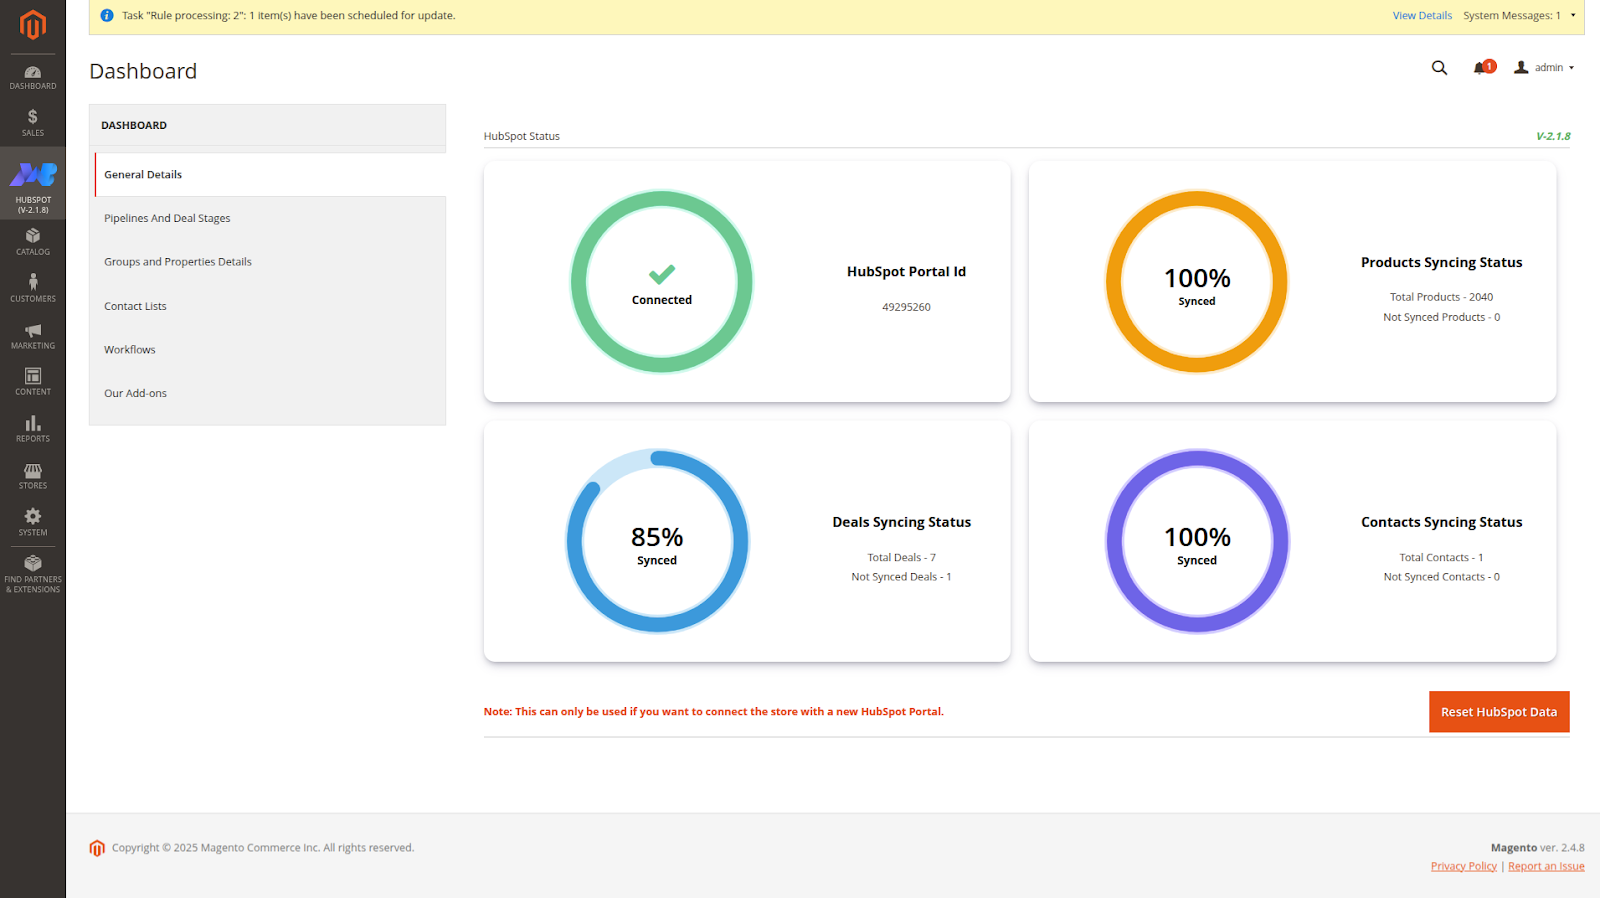The height and width of the screenshot is (898, 1600).
Task: Expand the System Messages dropdown
Action: click(x=1519, y=15)
